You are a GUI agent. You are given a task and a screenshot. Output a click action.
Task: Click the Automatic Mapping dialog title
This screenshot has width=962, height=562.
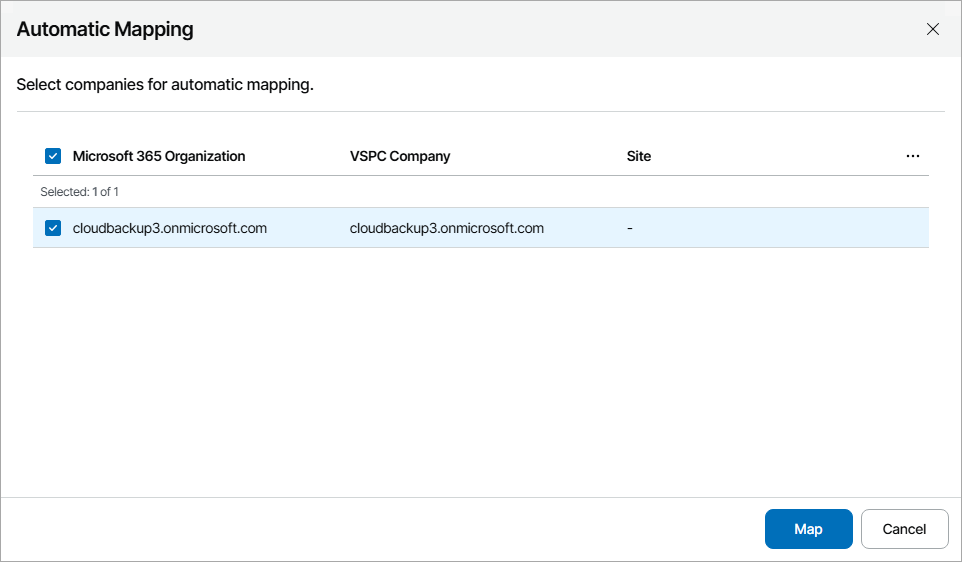tap(105, 29)
